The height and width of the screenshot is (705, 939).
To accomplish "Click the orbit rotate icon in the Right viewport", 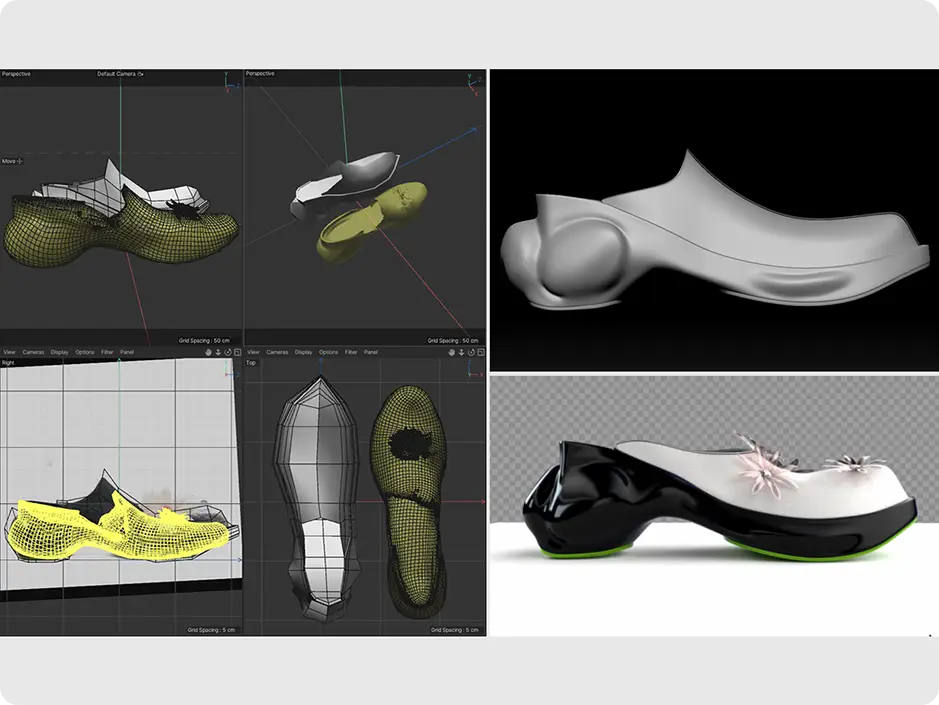I will coord(228,352).
